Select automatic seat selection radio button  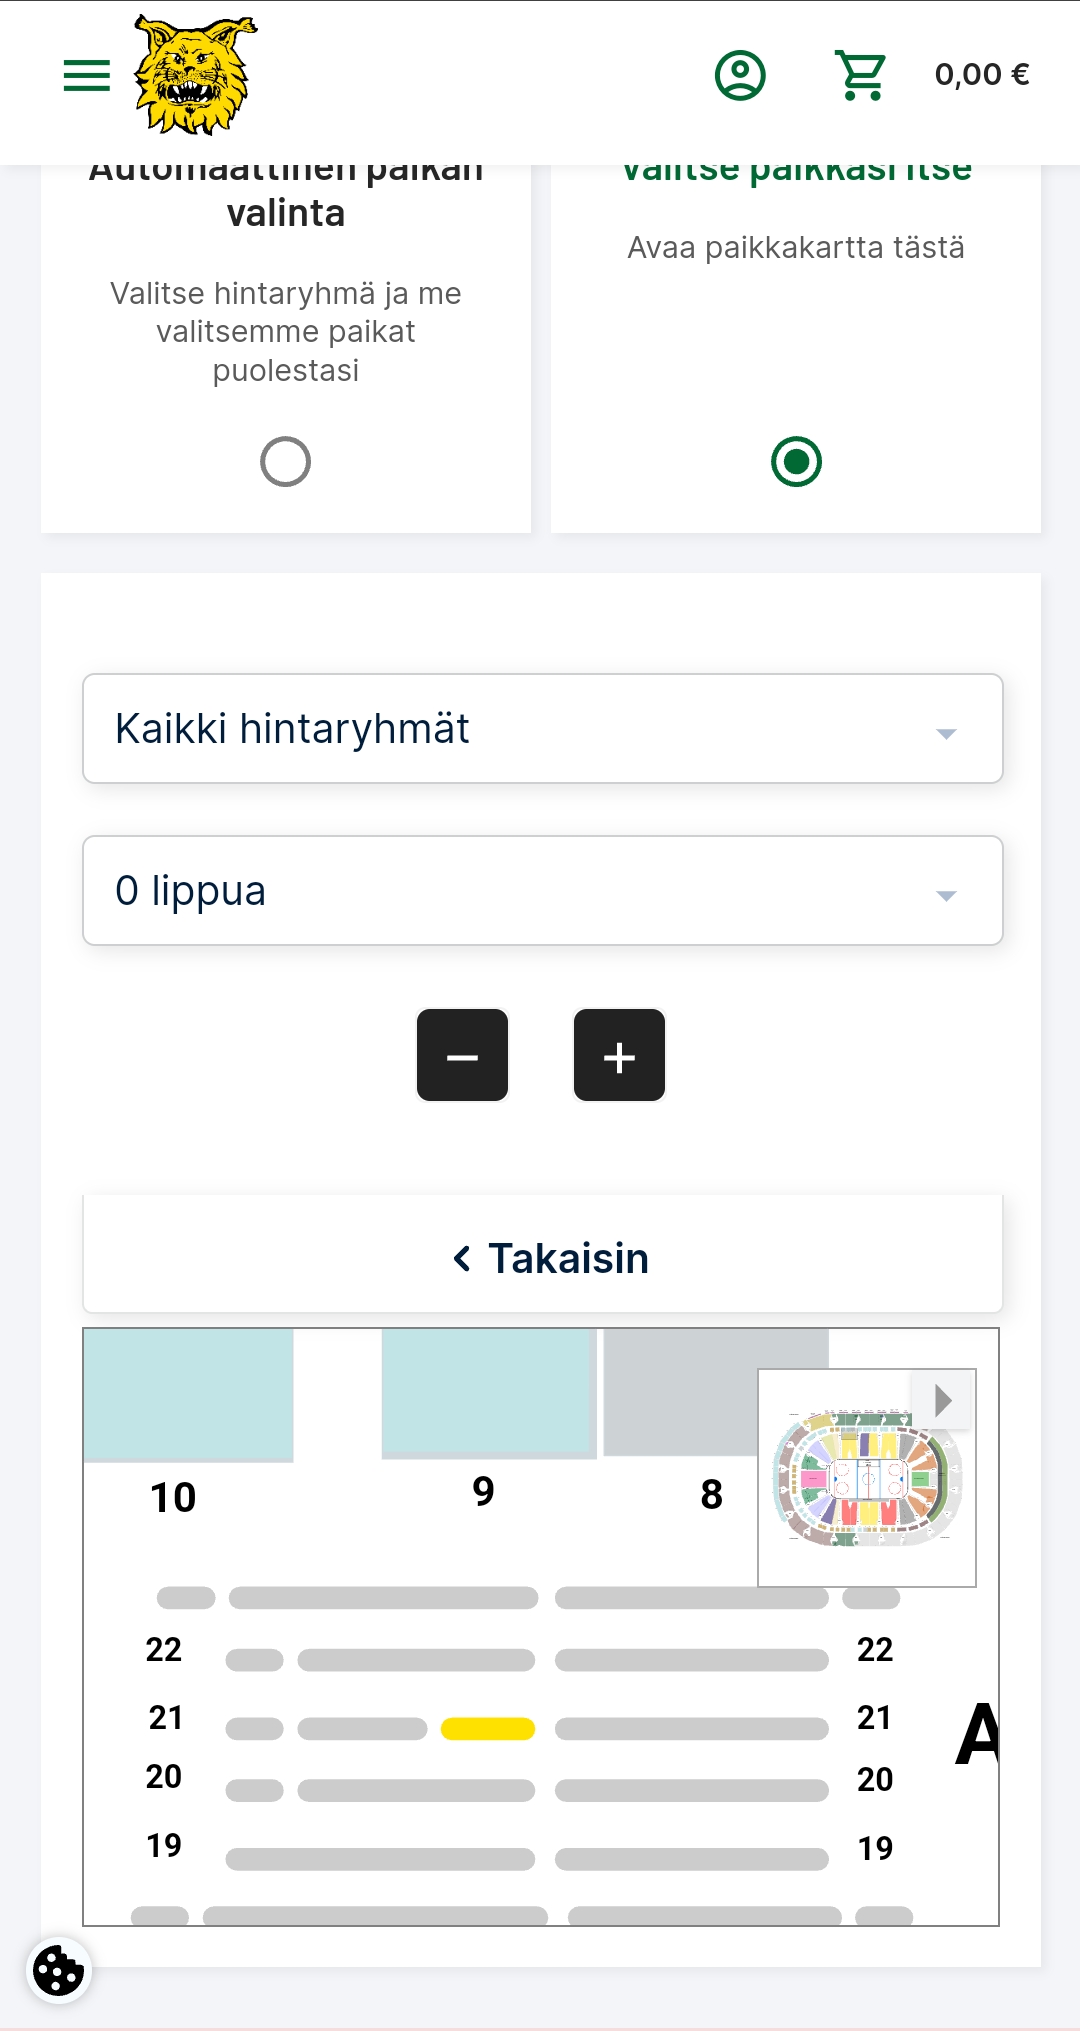click(x=285, y=462)
